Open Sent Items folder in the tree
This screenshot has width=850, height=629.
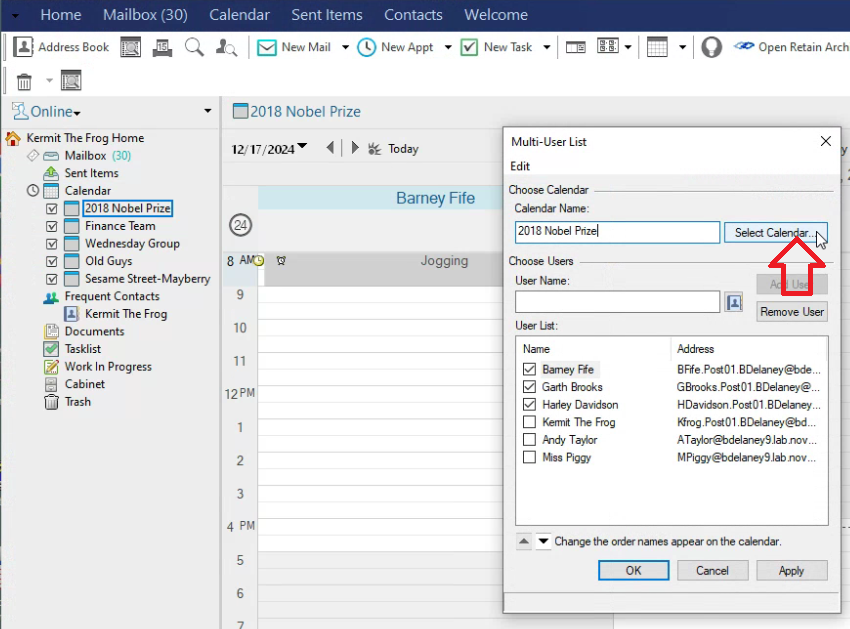91,173
